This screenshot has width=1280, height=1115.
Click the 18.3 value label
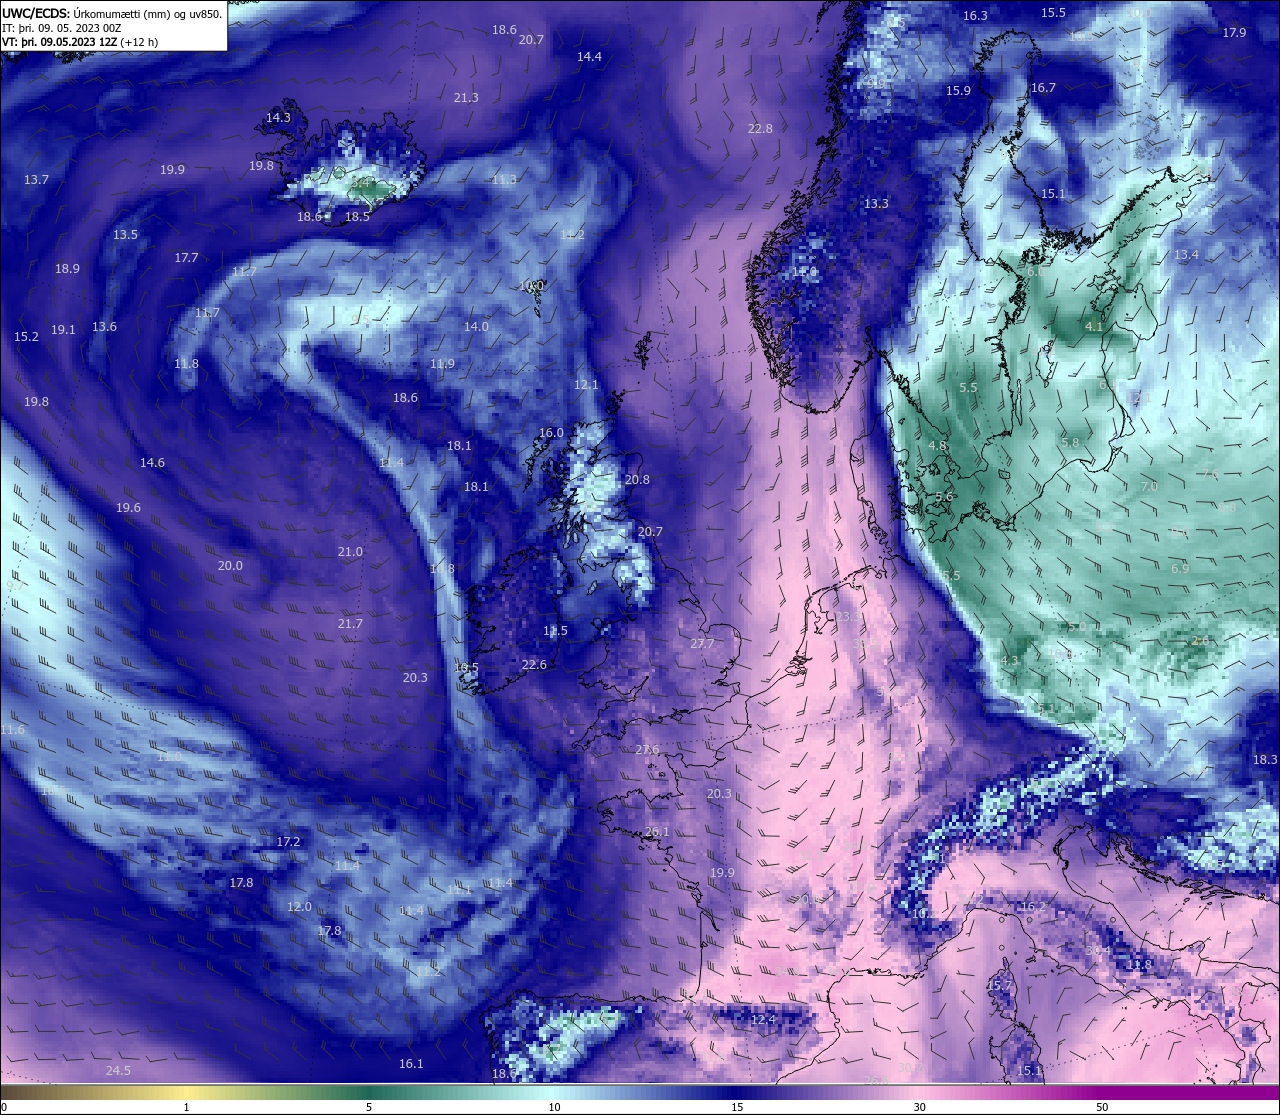(1265, 760)
